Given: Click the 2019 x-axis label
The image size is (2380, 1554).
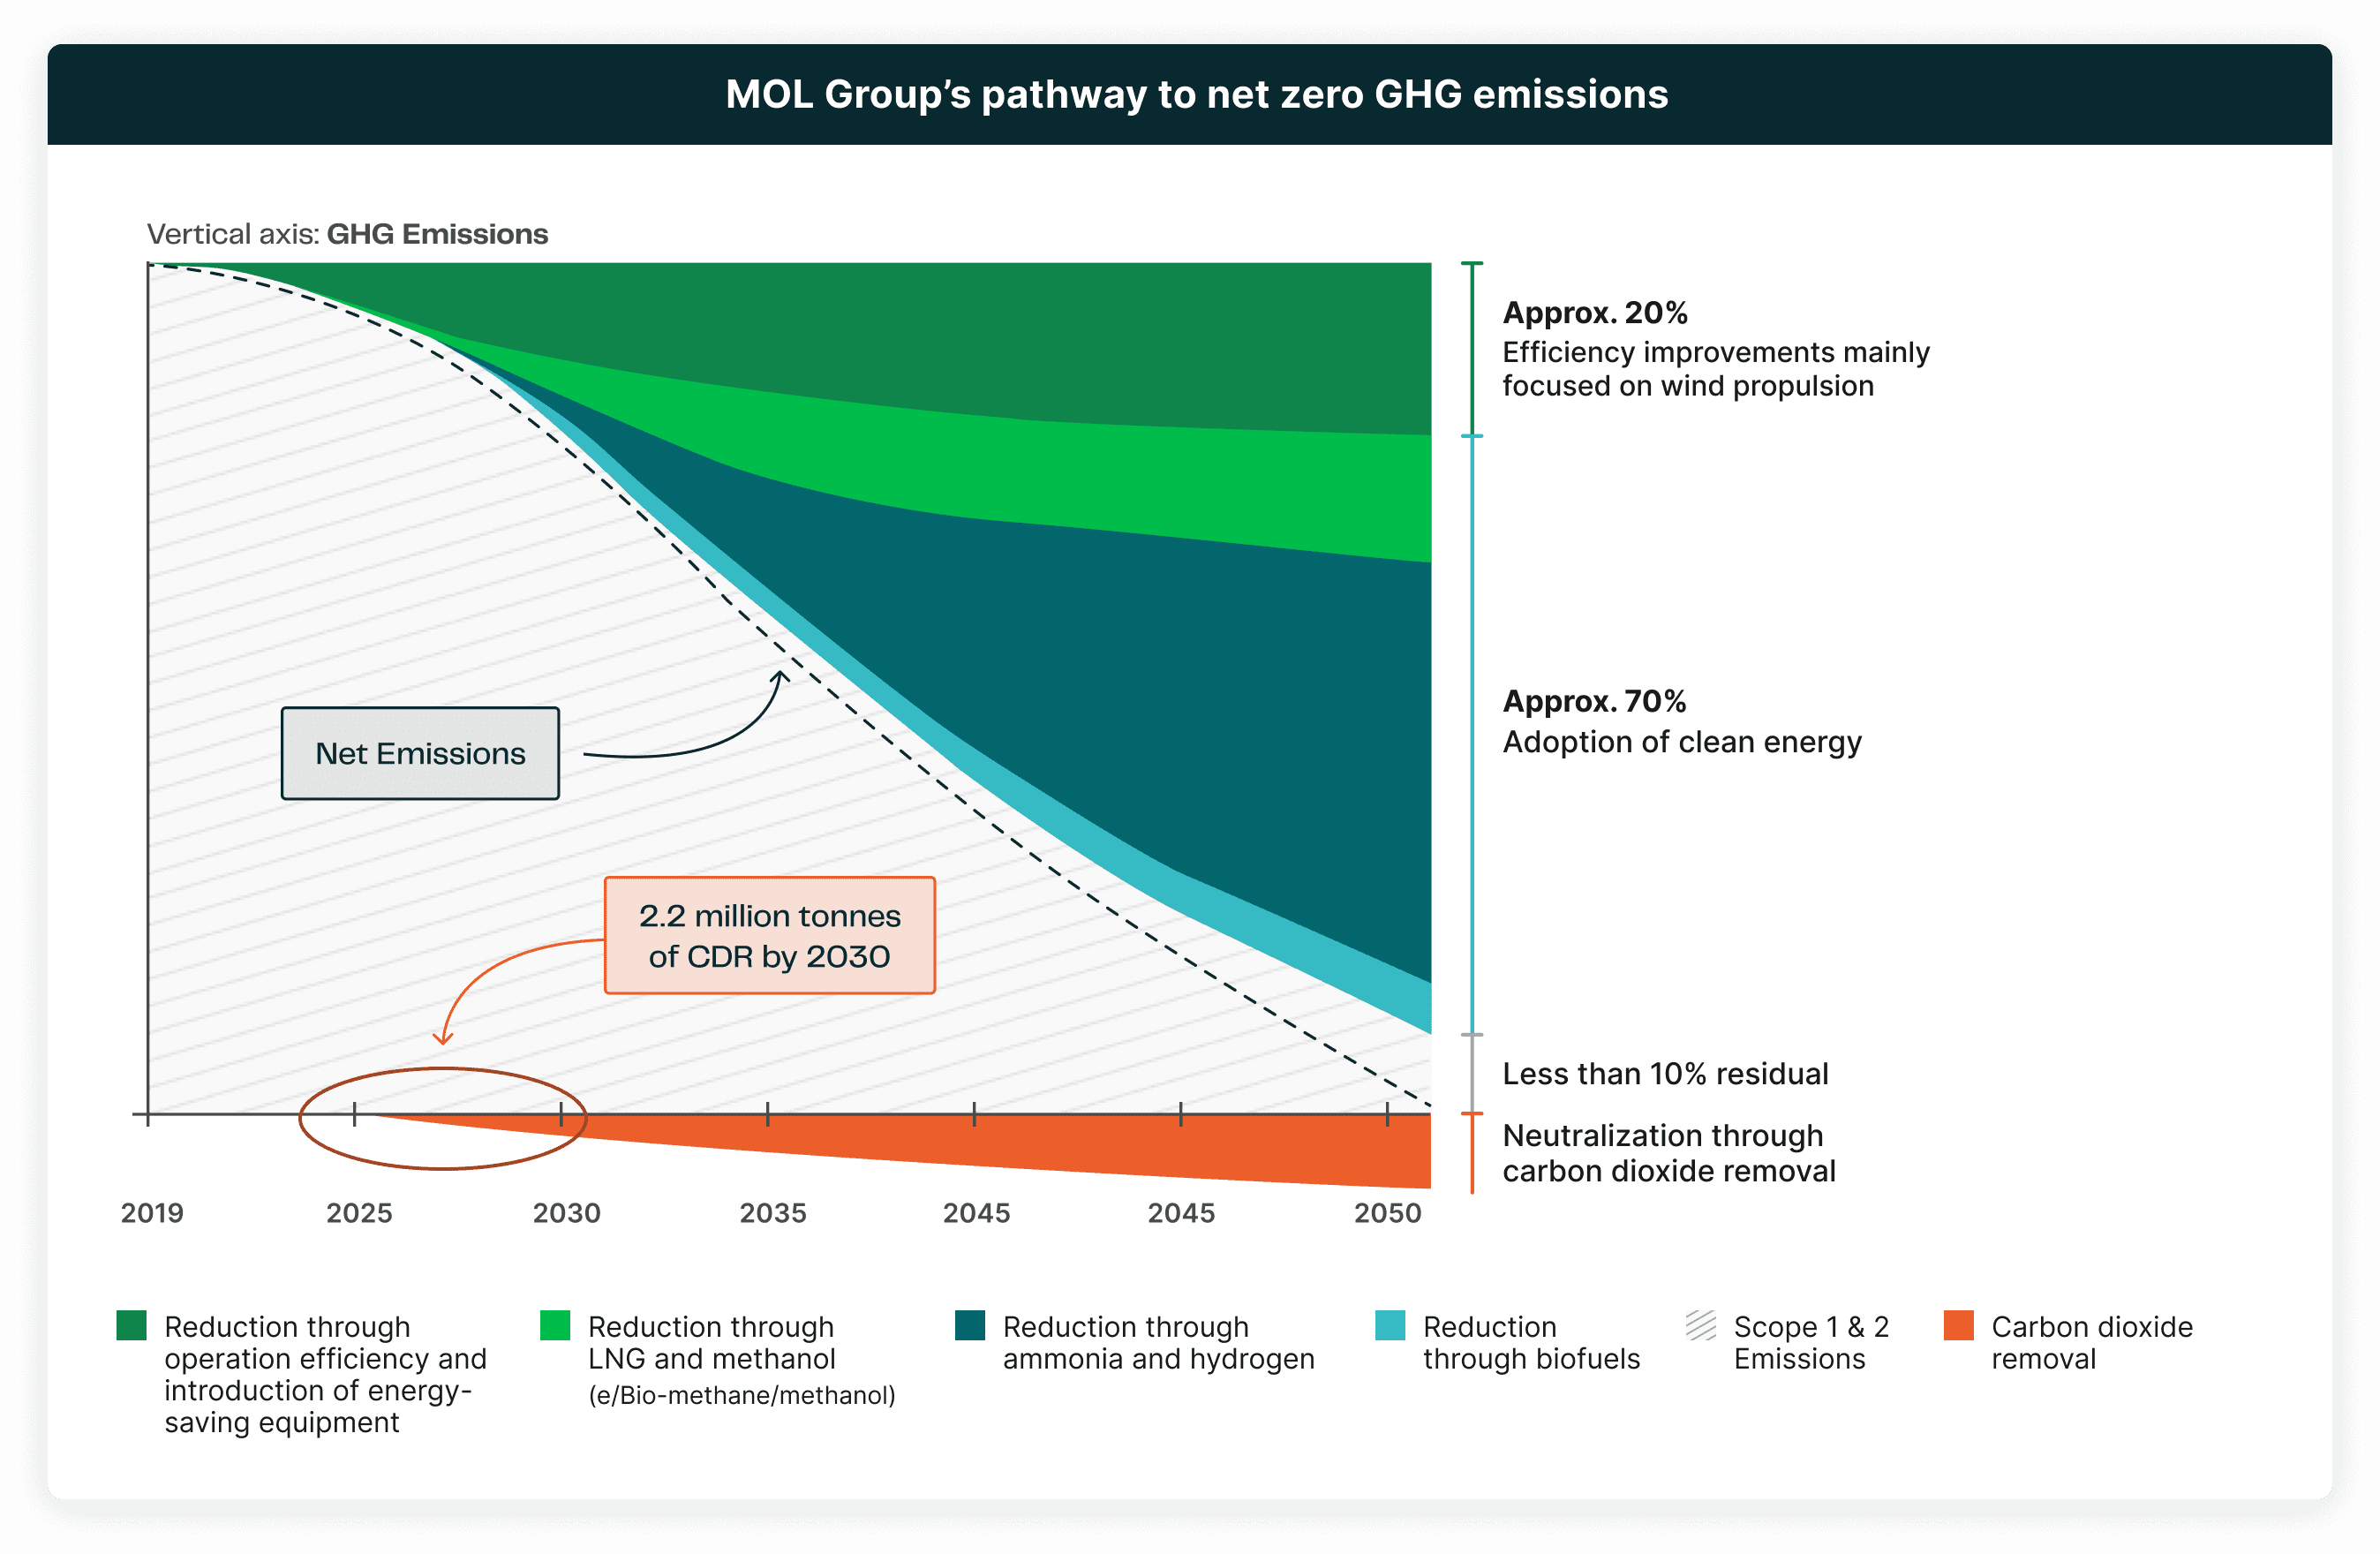Looking at the screenshot, I should click(x=152, y=1213).
